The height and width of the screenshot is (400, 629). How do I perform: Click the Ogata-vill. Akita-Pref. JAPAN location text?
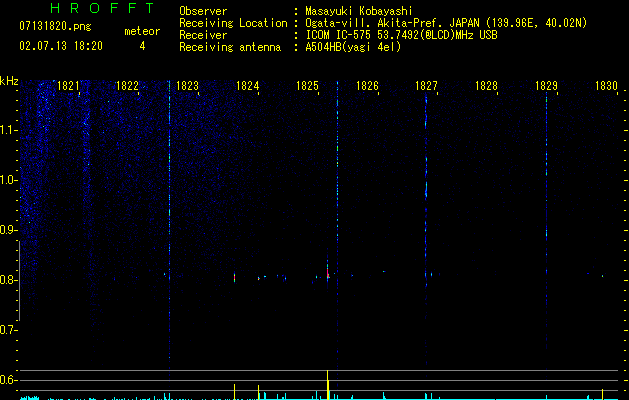click(446, 23)
